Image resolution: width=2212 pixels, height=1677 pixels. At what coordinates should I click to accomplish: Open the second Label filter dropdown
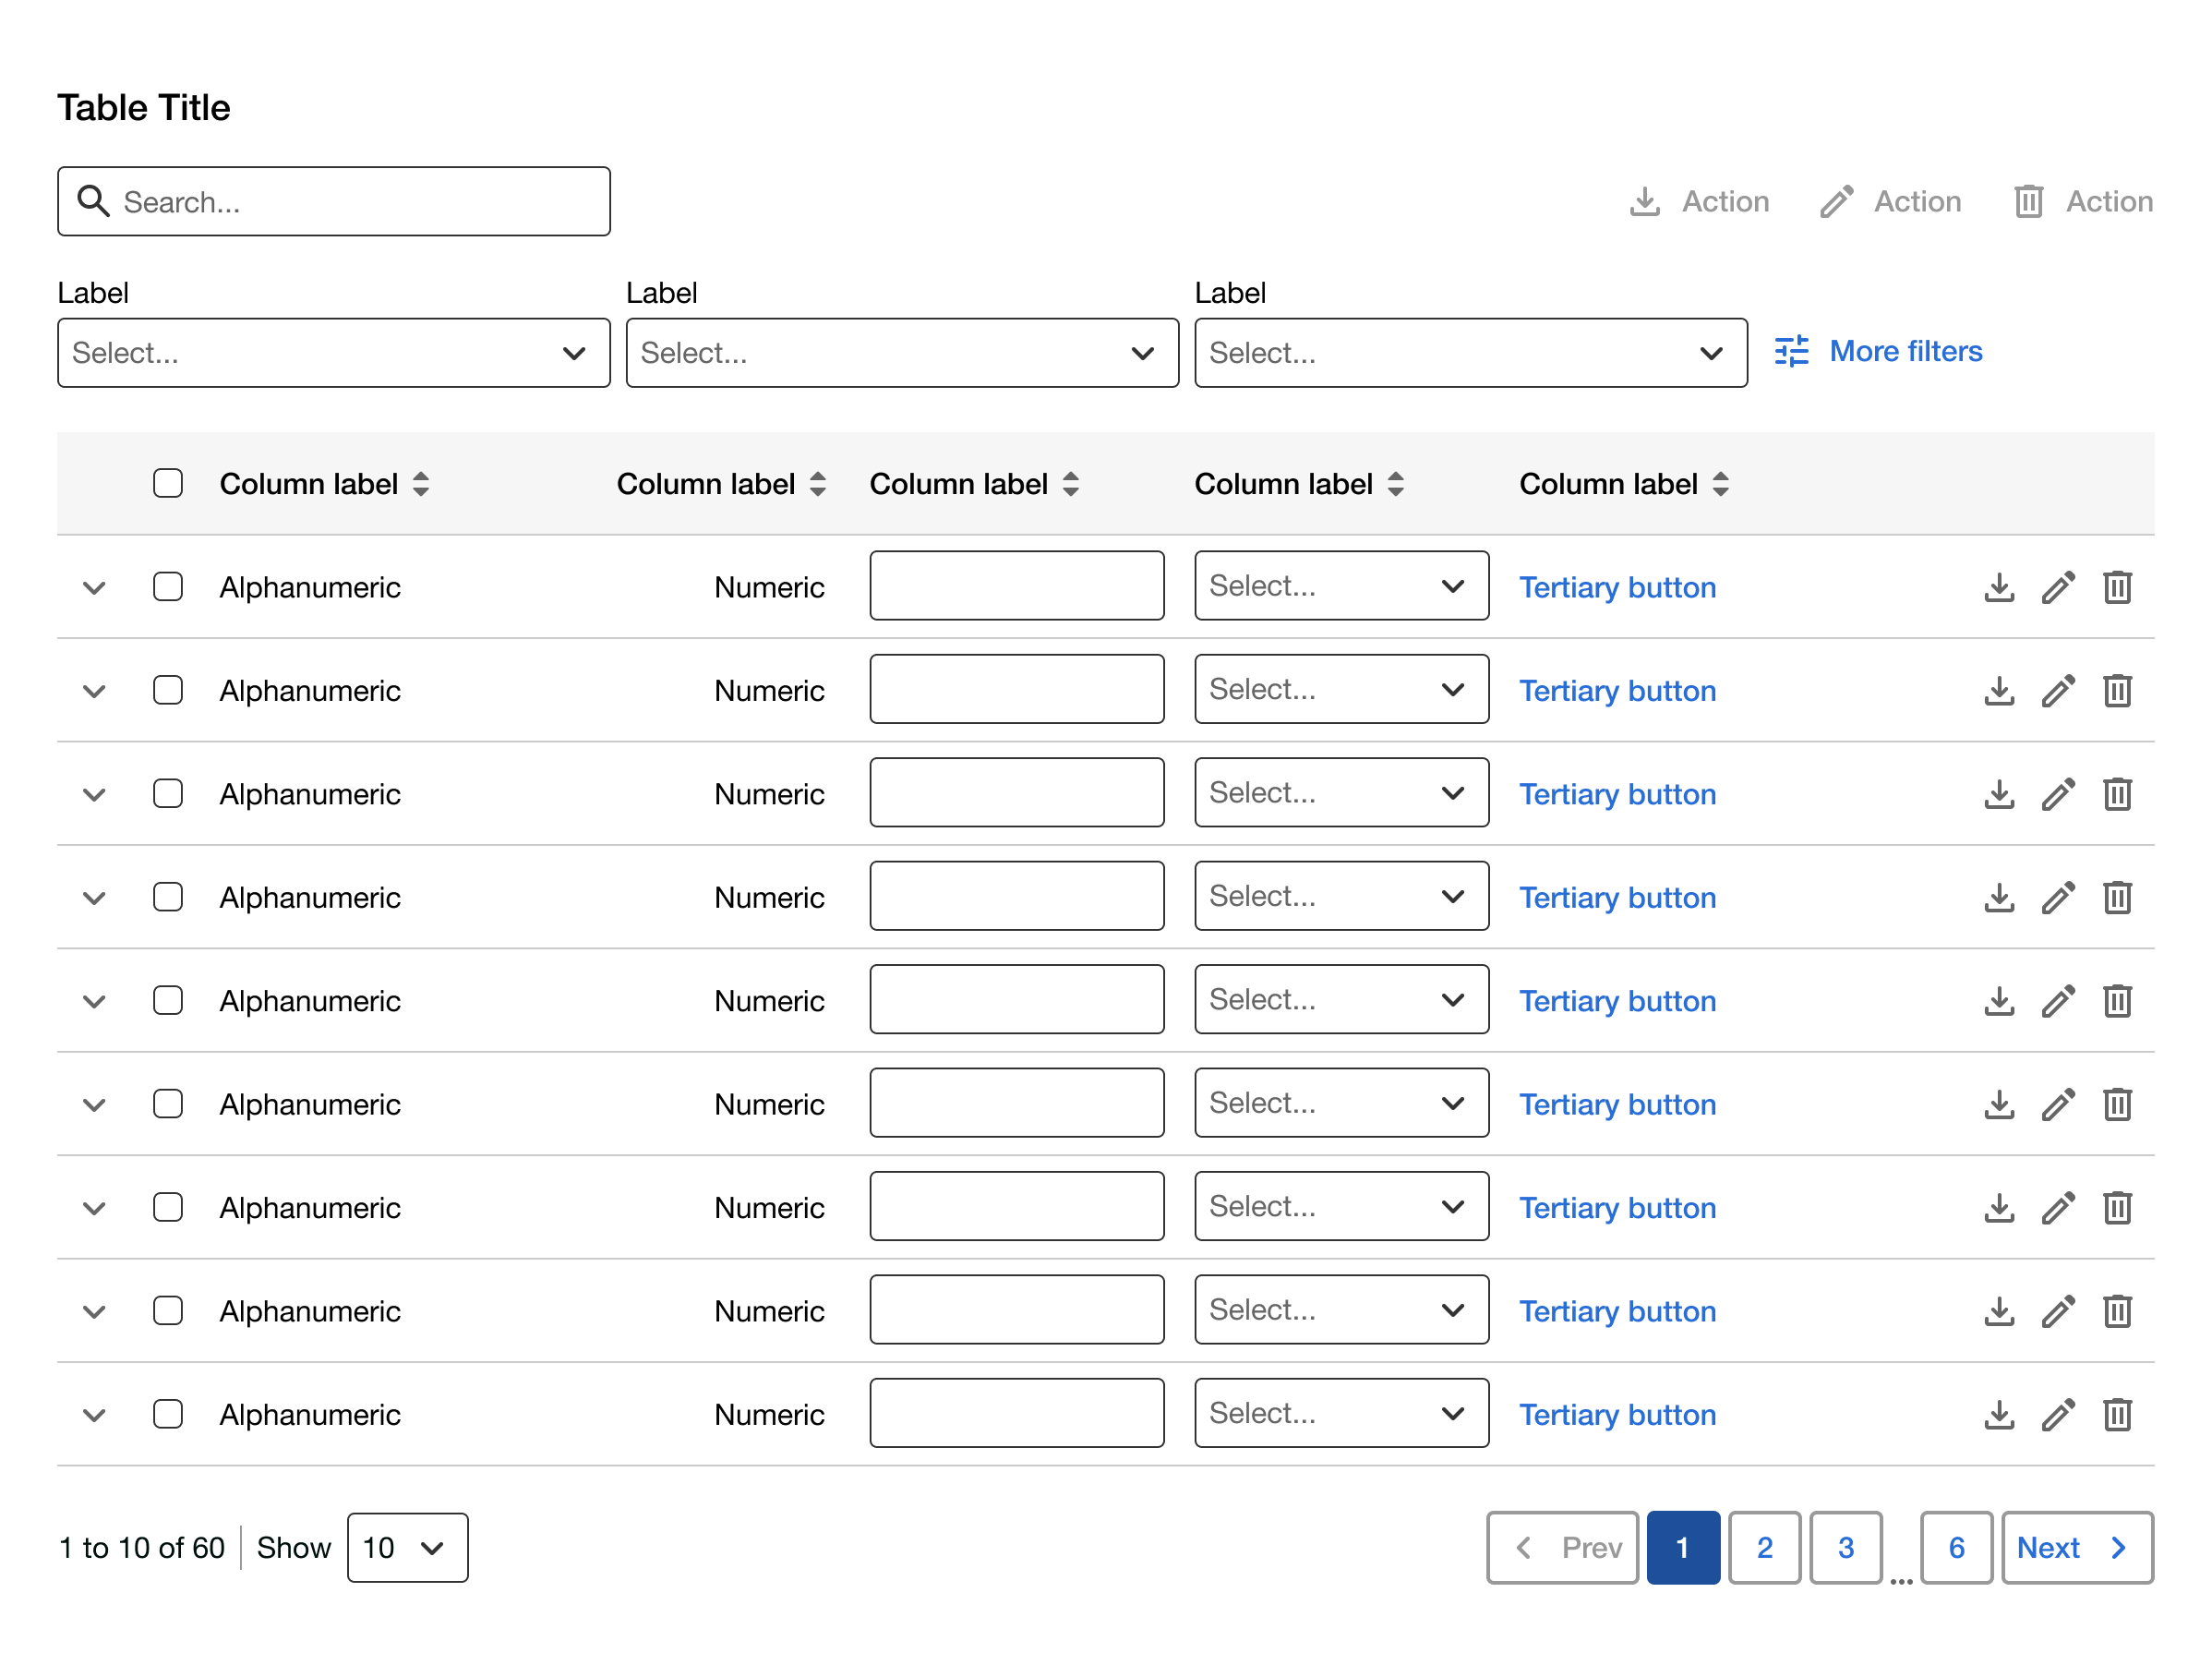902,353
